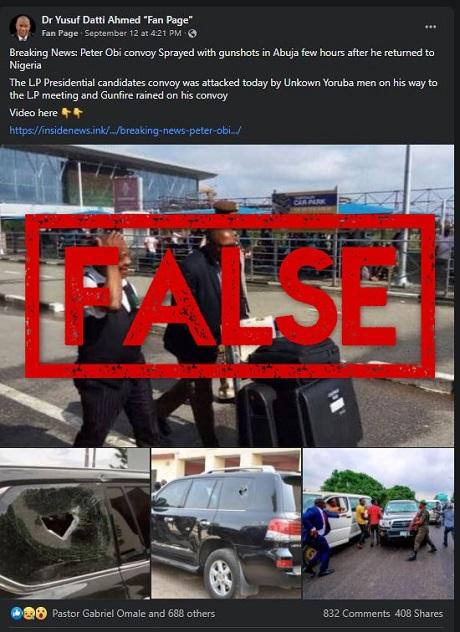Click the sad face reaction icon
The image size is (460, 632).
pyautogui.click(x=29, y=613)
